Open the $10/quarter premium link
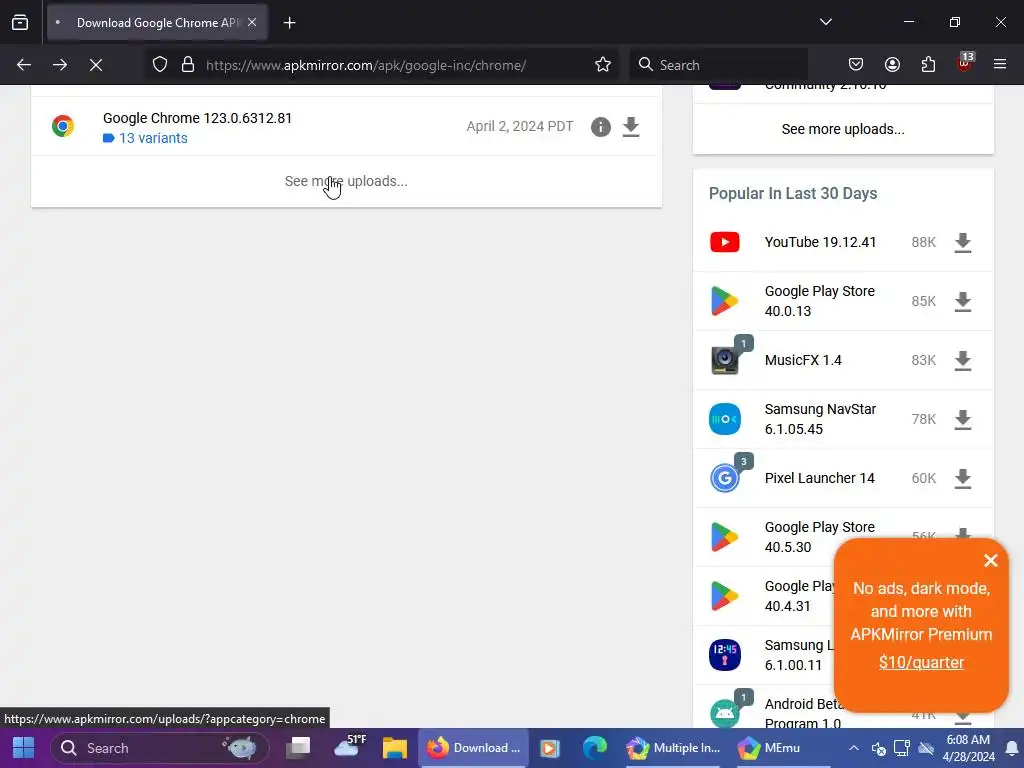This screenshot has width=1024, height=768. pos(921,663)
